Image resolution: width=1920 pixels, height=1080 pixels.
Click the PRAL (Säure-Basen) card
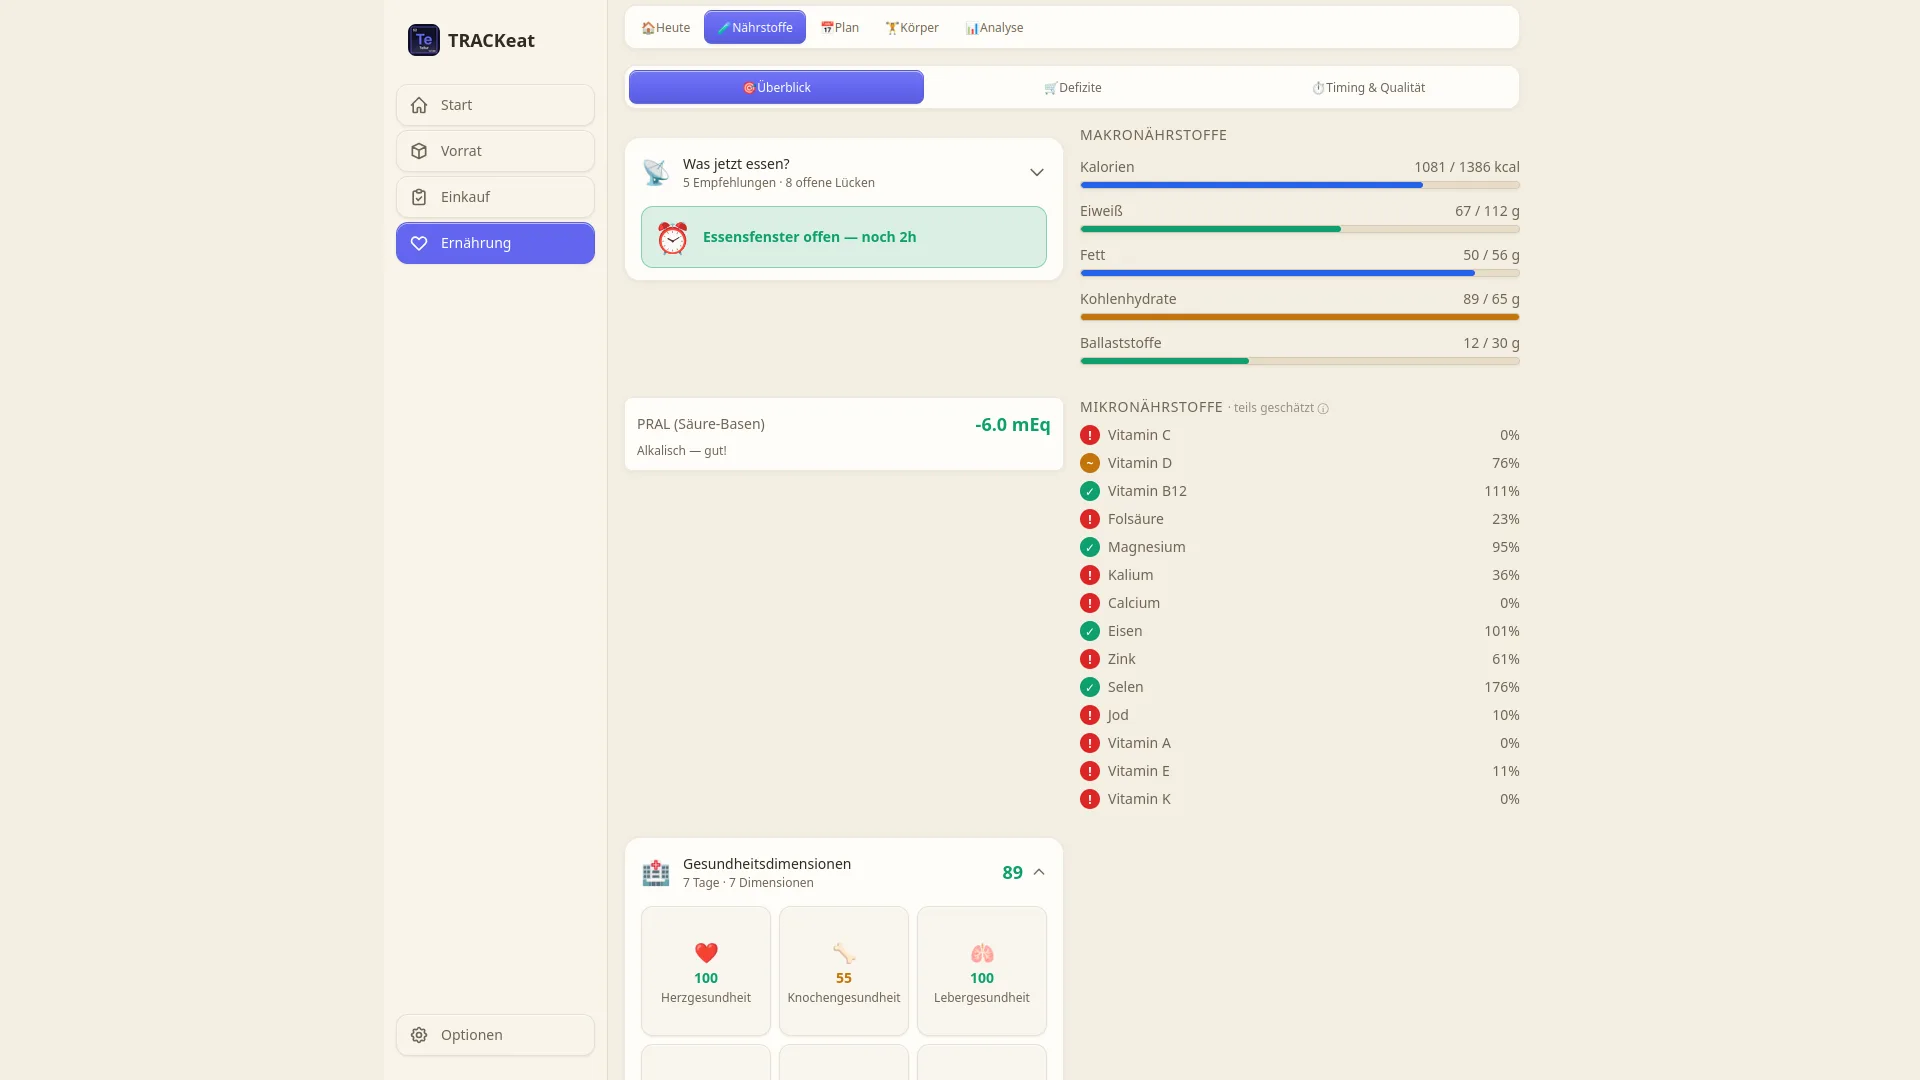coord(844,434)
